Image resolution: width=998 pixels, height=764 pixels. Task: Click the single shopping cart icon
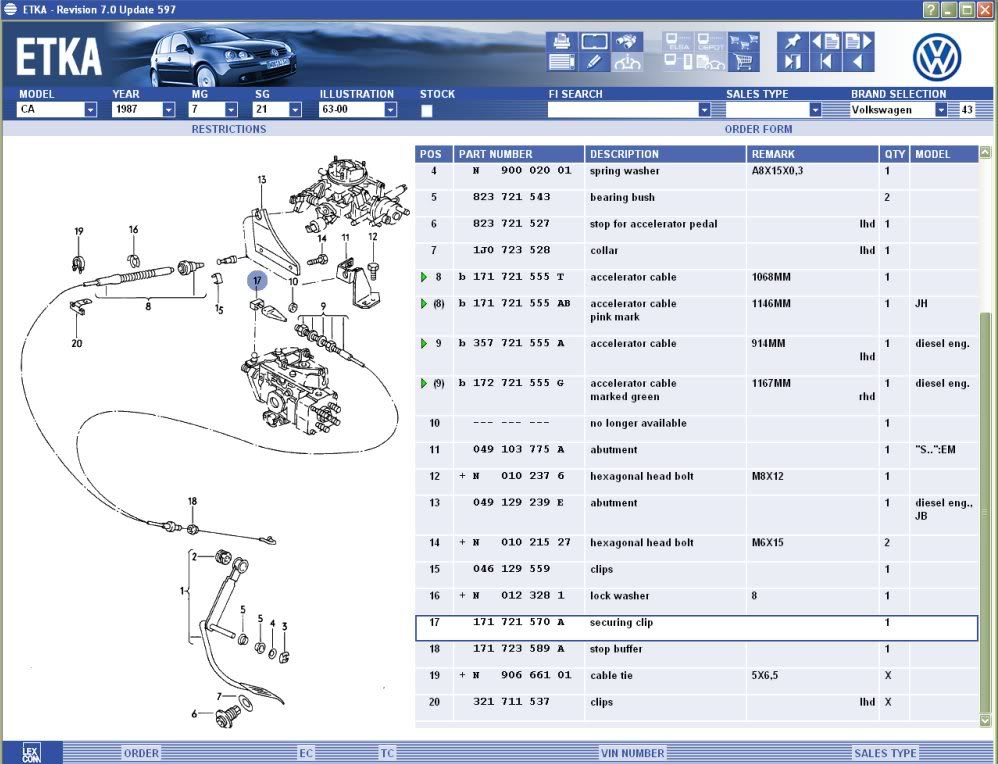click(743, 62)
